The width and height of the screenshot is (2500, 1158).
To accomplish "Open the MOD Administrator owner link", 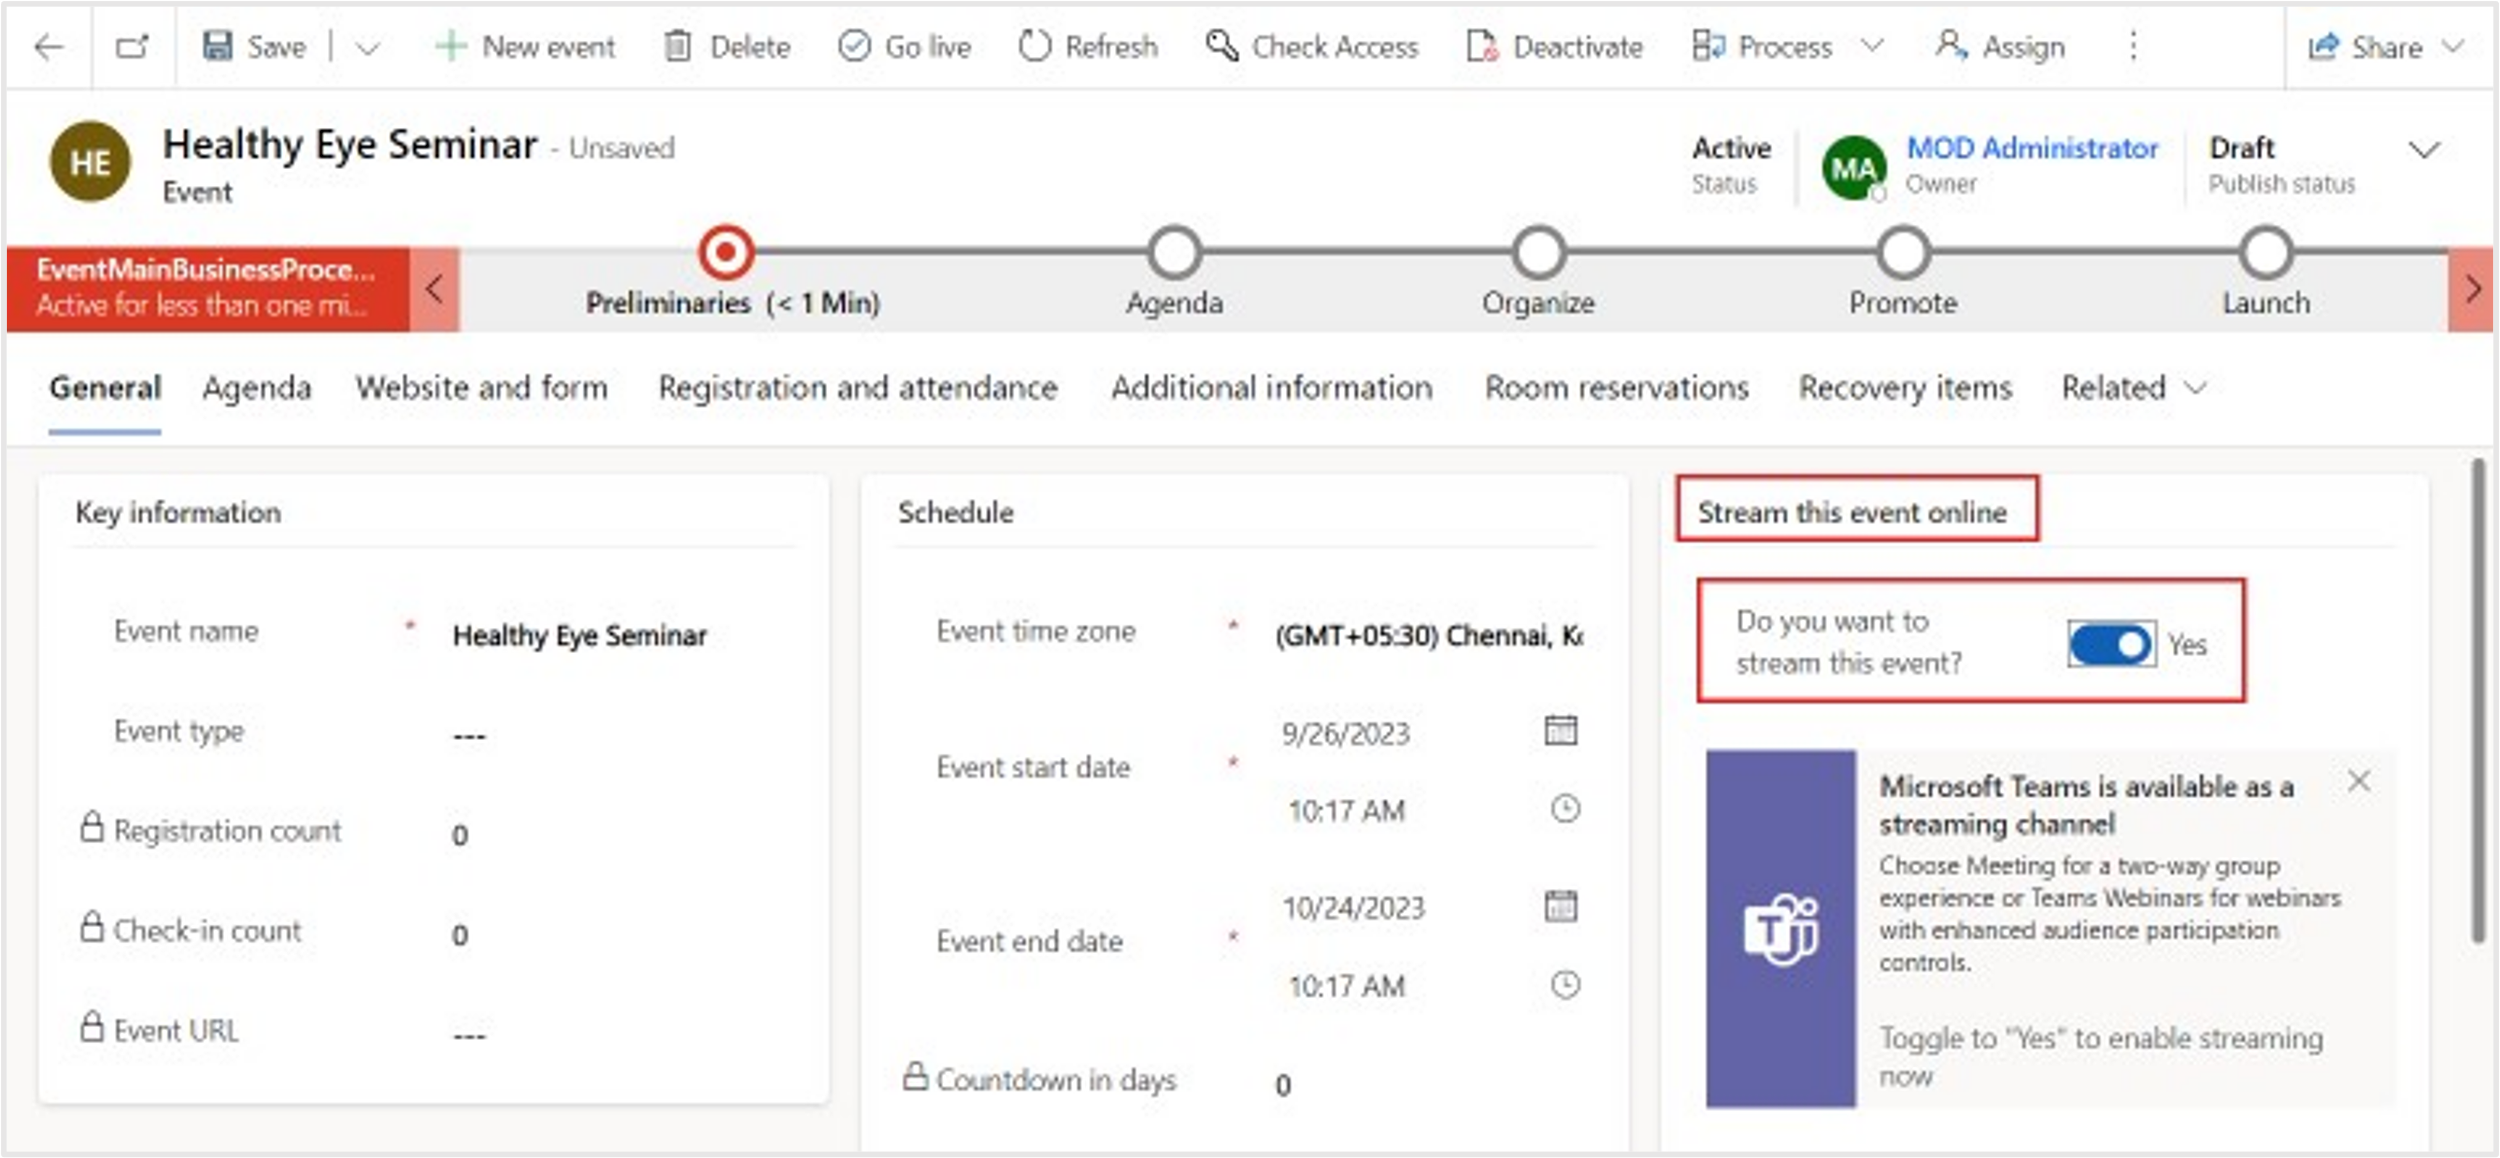I will click(2032, 148).
